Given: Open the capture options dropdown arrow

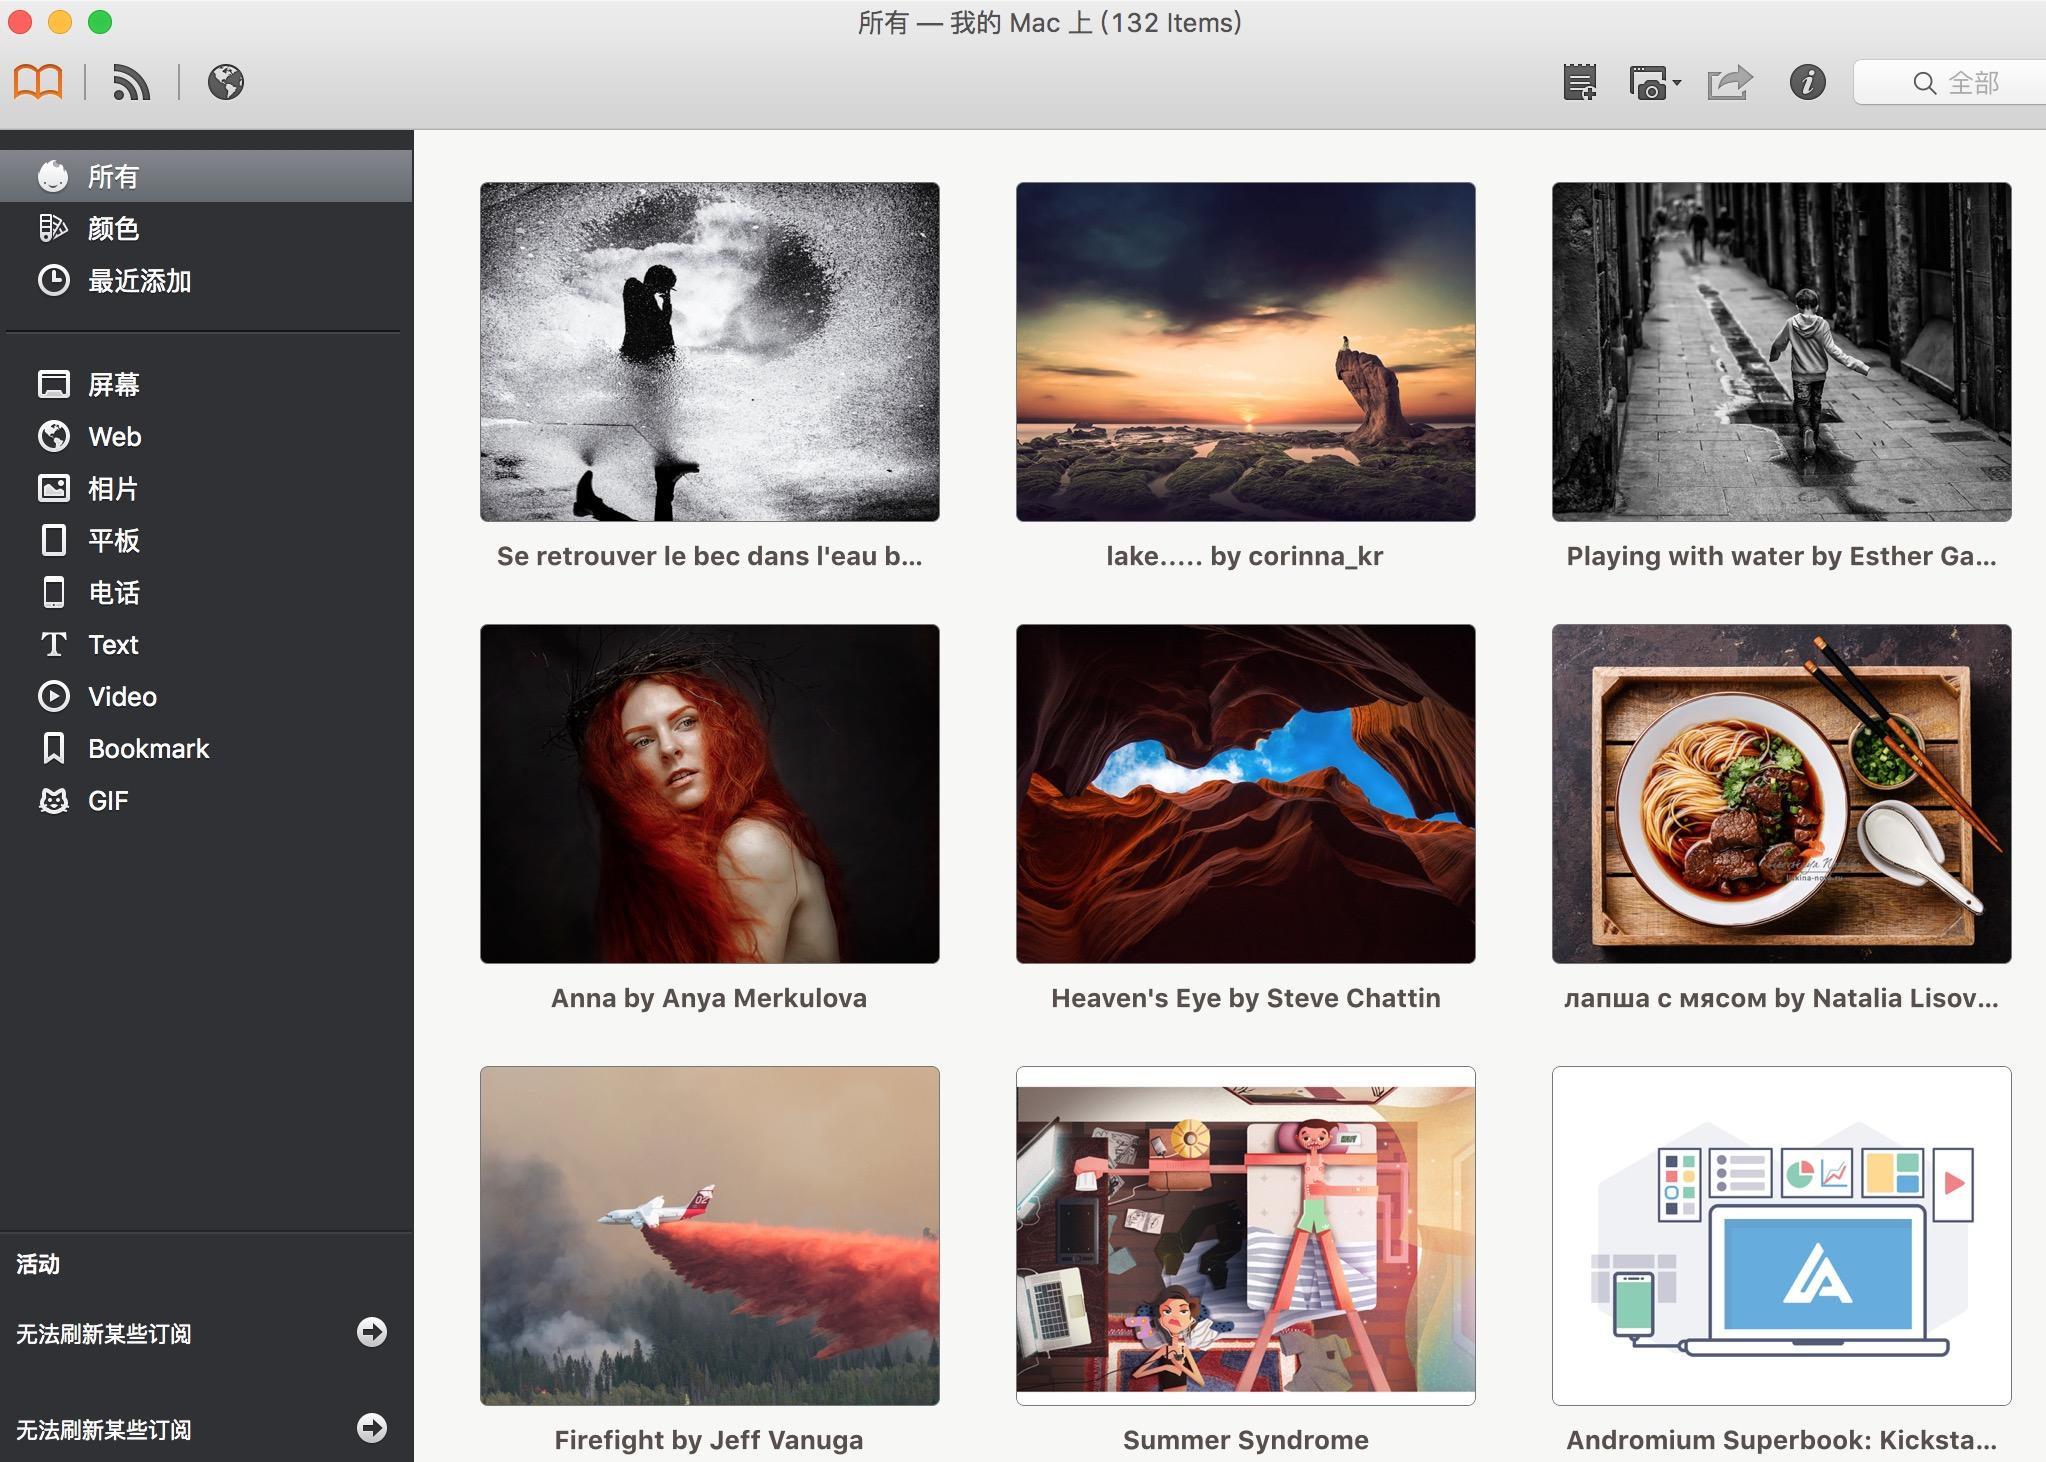Looking at the screenshot, I should 1677,83.
